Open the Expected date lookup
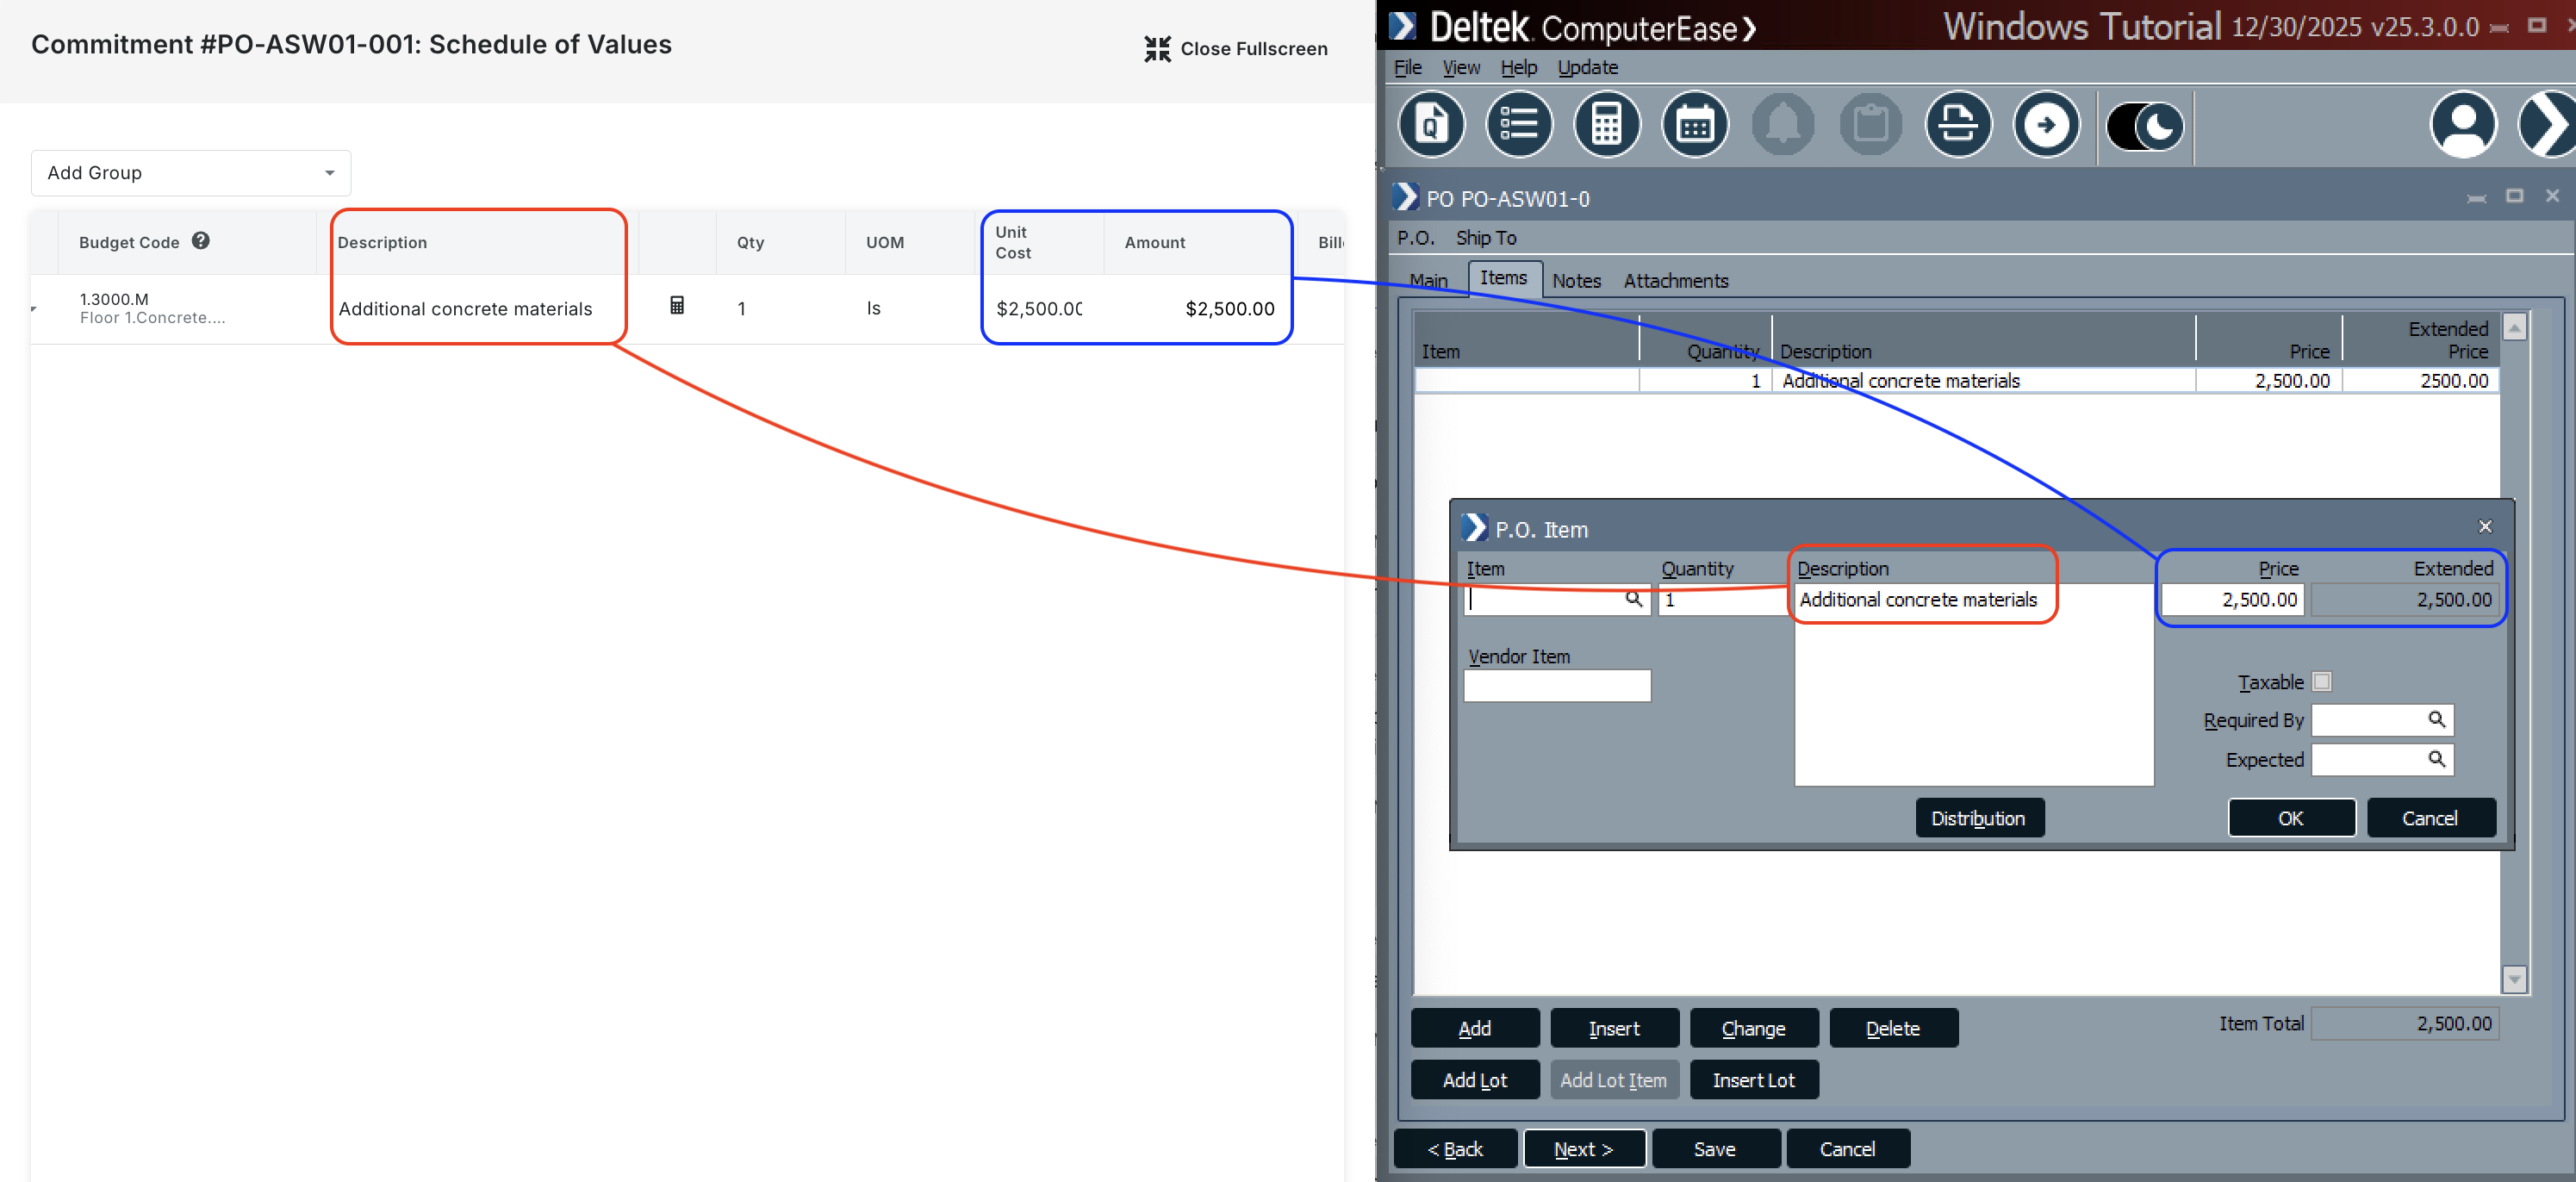Viewport: 2576px width, 1182px height. click(2437, 759)
